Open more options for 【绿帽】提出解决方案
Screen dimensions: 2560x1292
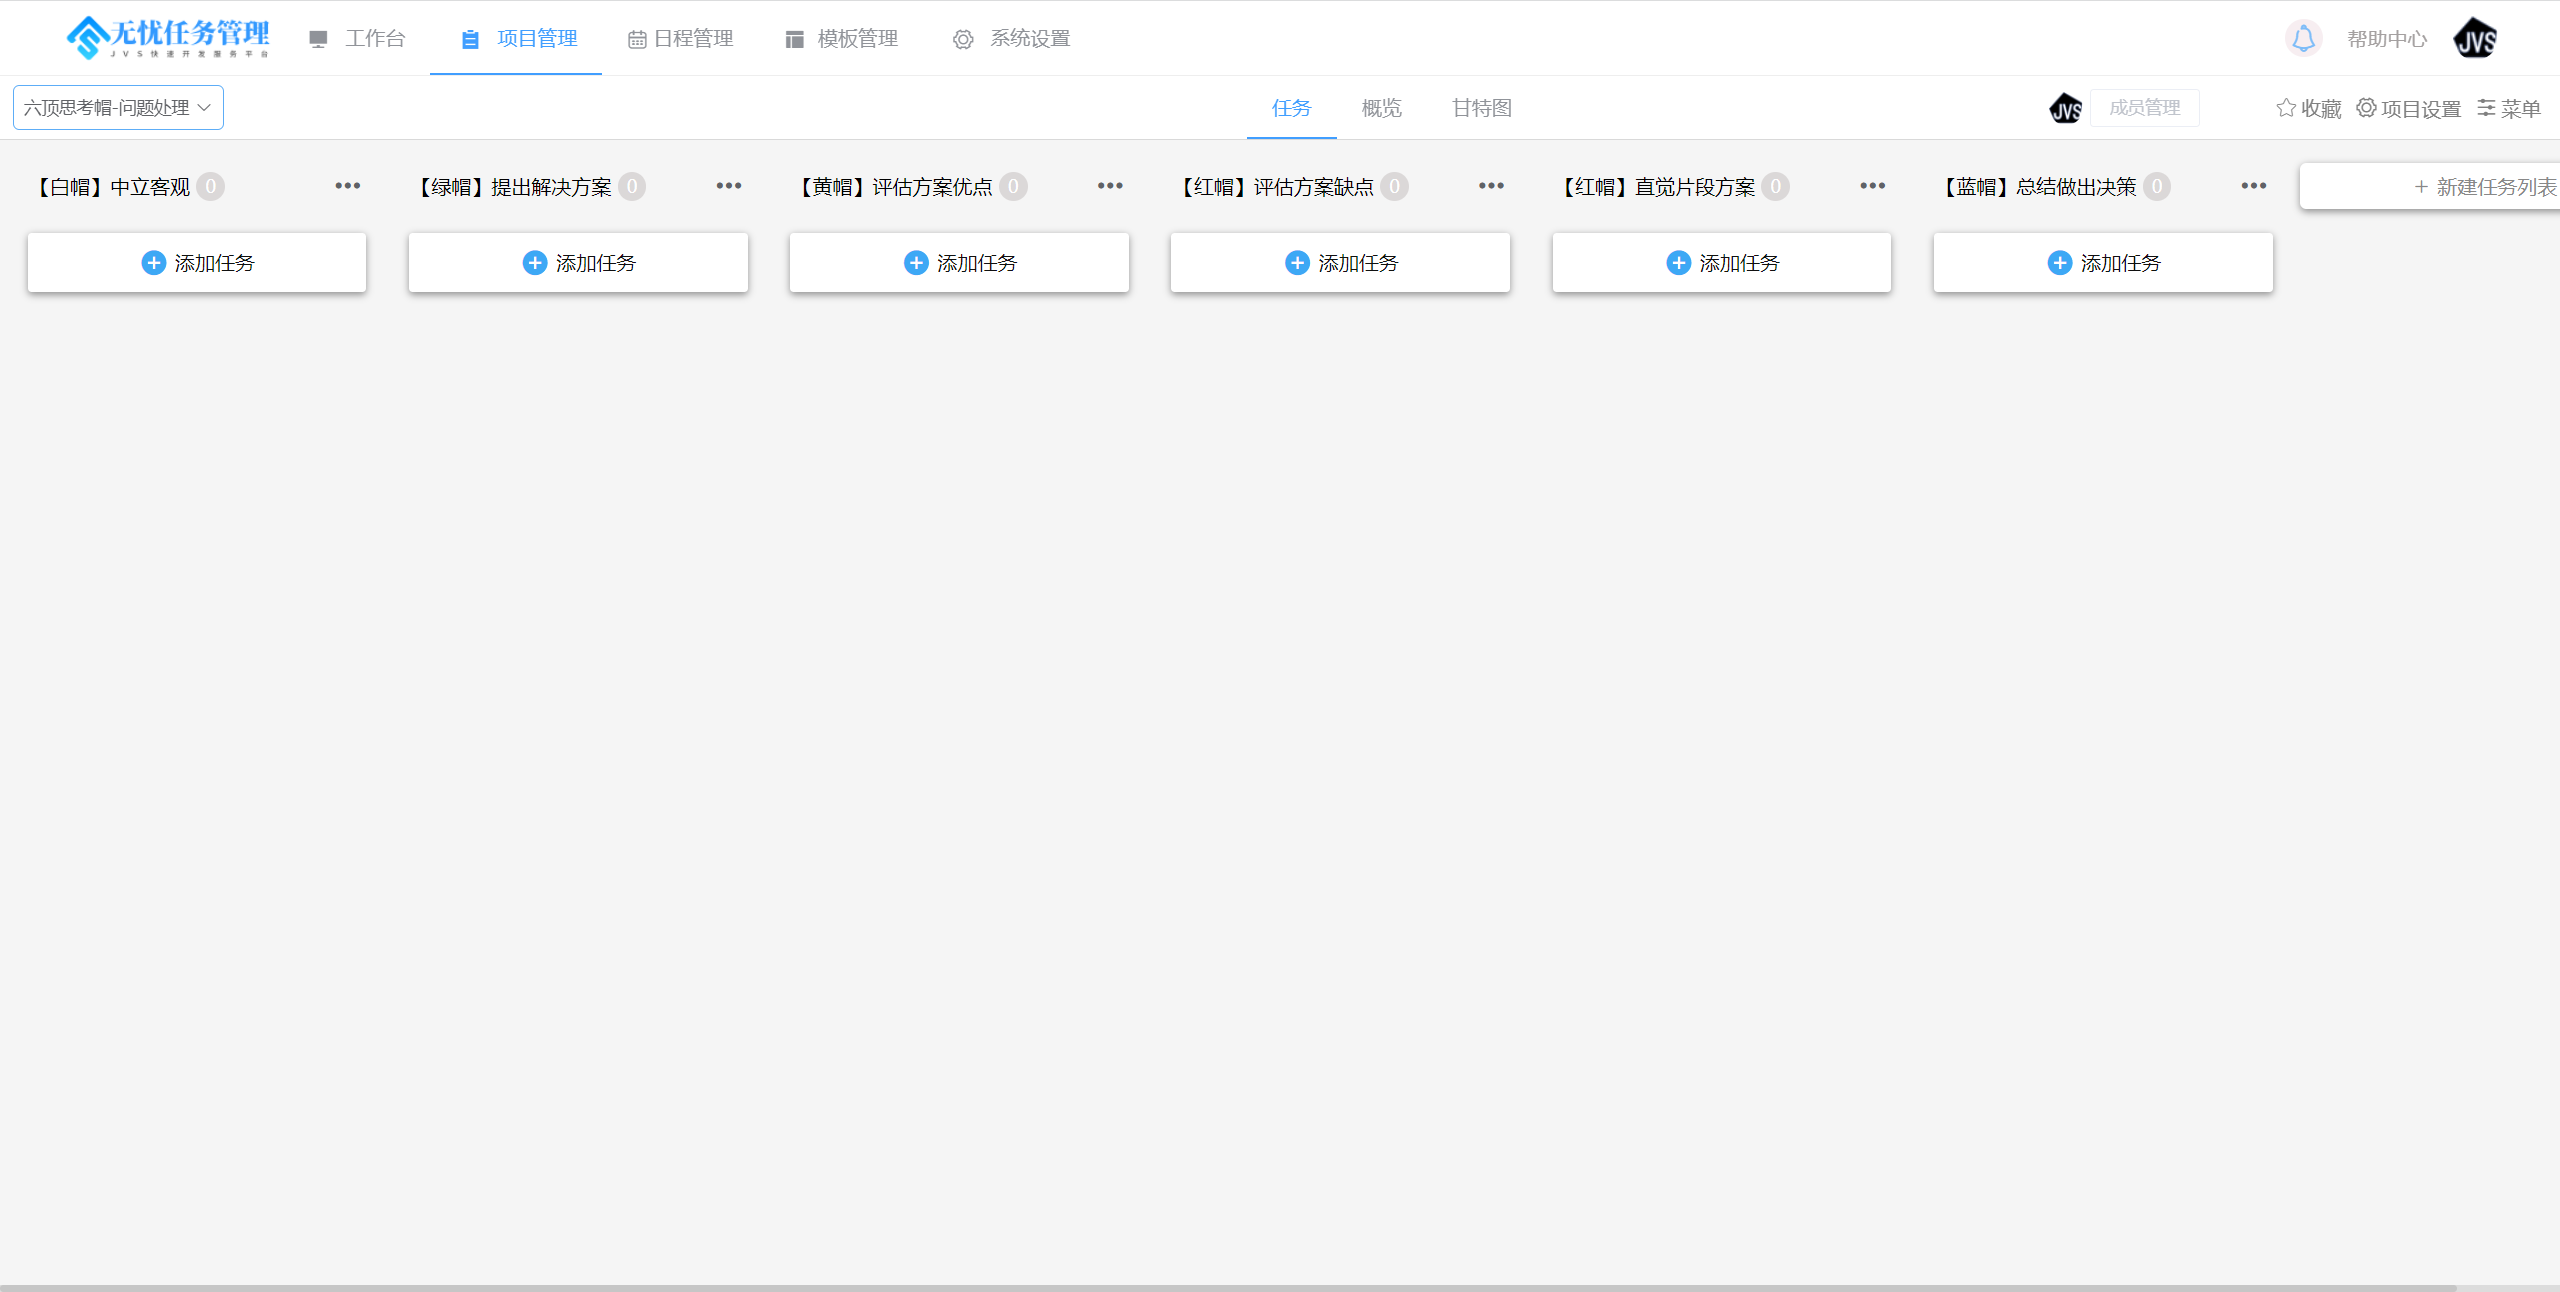[x=729, y=186]
